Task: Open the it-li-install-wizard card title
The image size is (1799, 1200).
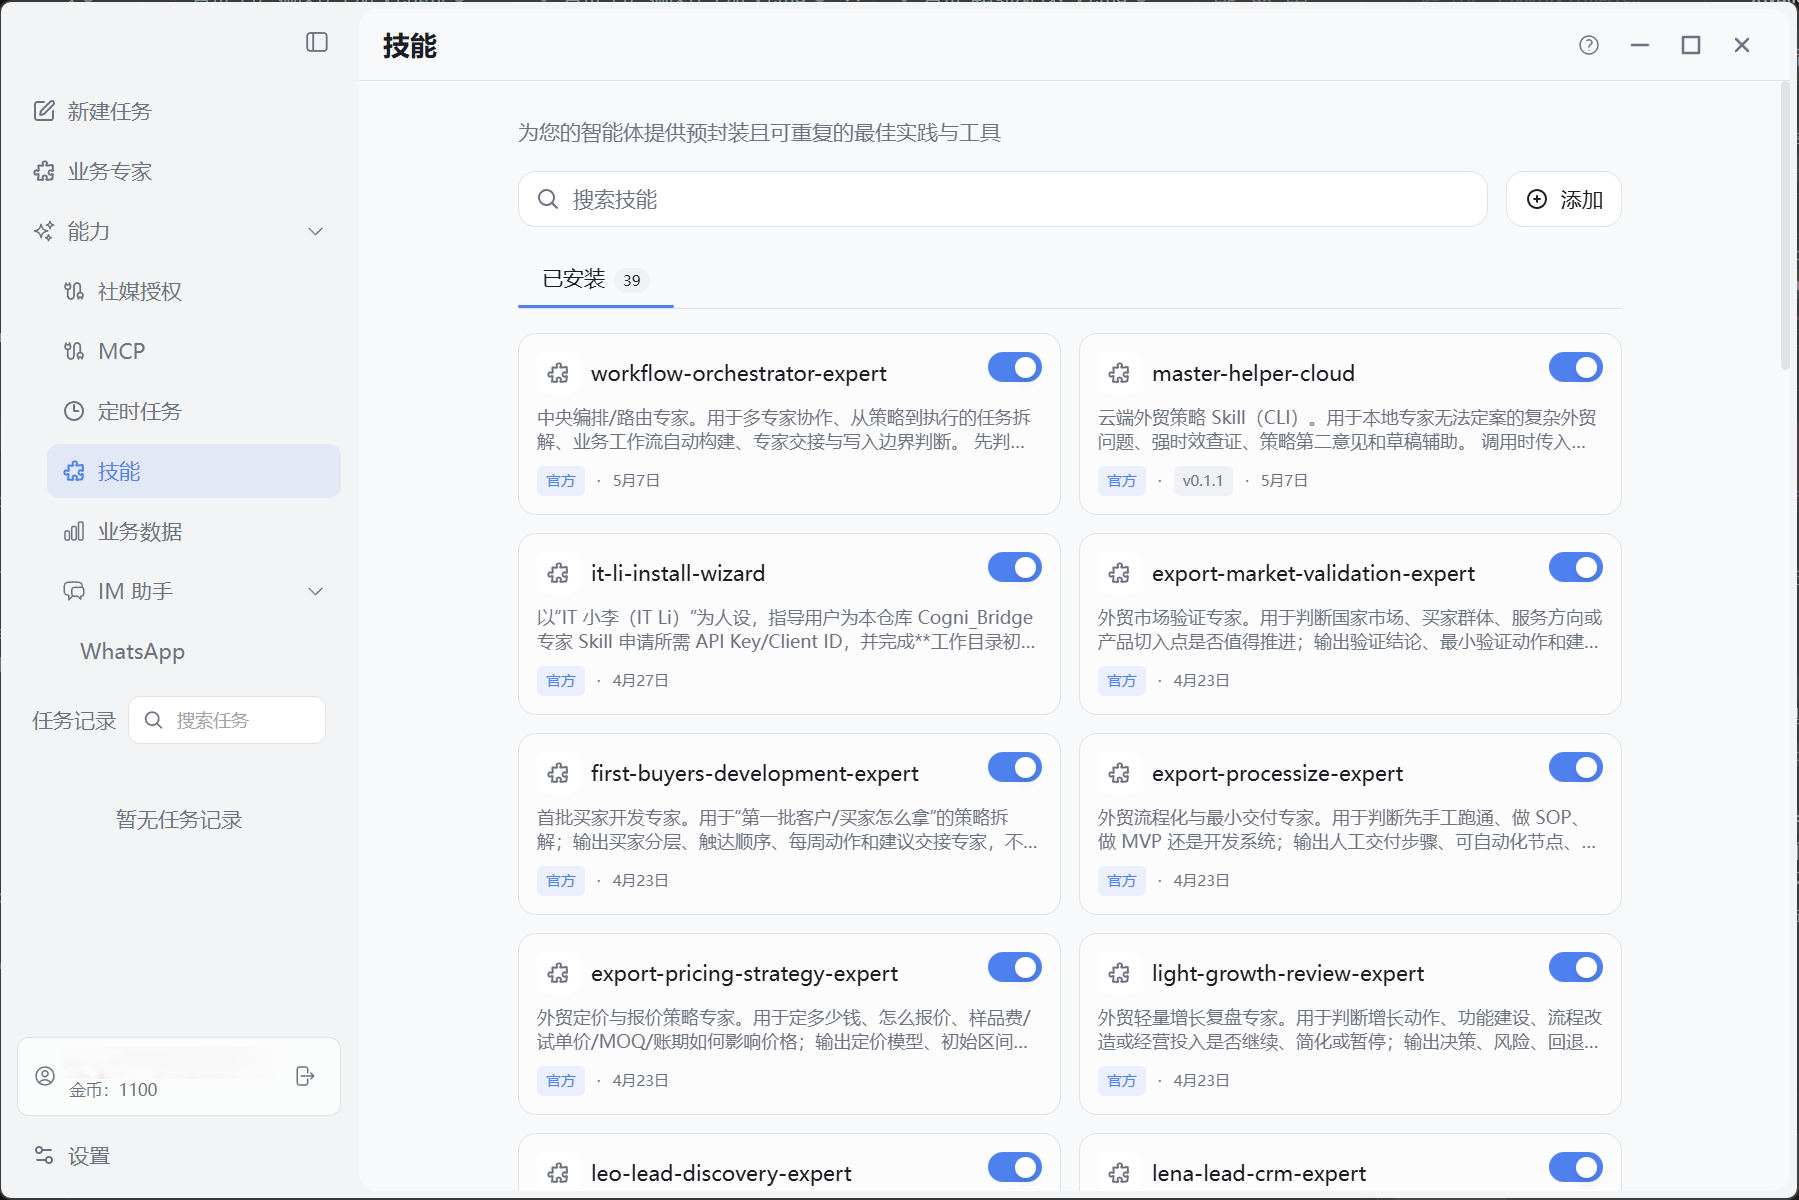Action: point(678,573)
